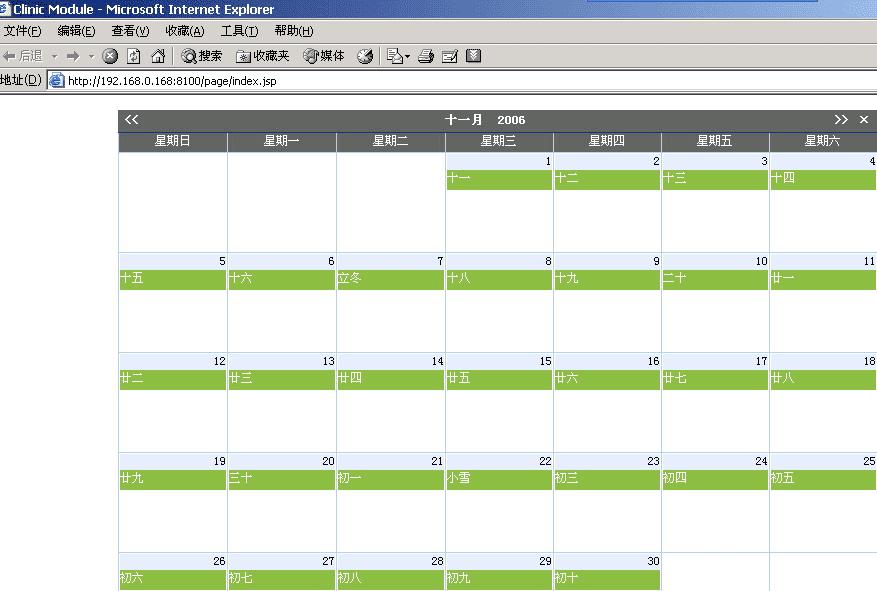
Task: Click the 星期三 column header
Action: [499, 141]
